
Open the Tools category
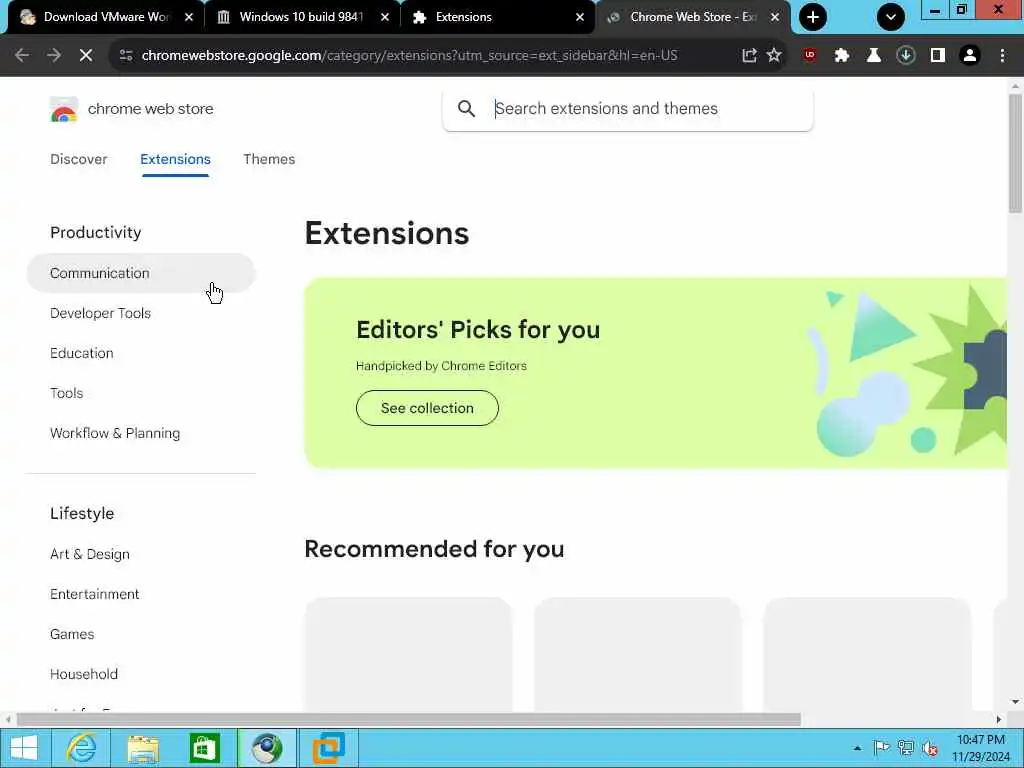[67, 393]
